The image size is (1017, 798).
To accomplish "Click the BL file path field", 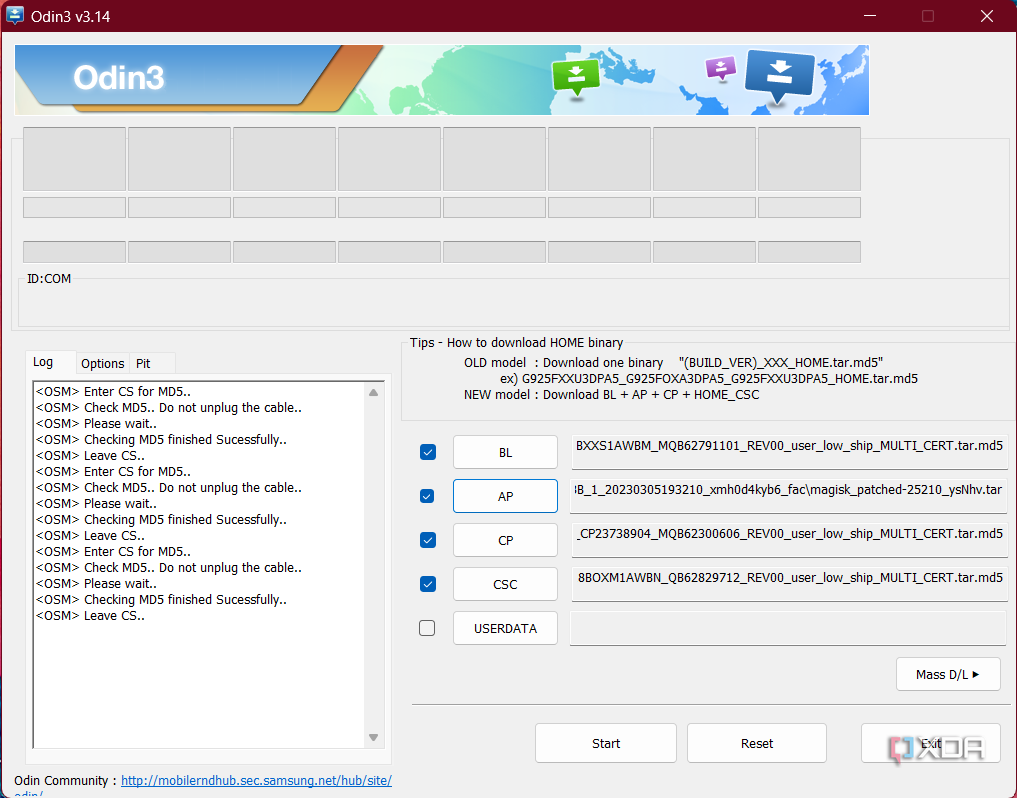I will 789,452.
